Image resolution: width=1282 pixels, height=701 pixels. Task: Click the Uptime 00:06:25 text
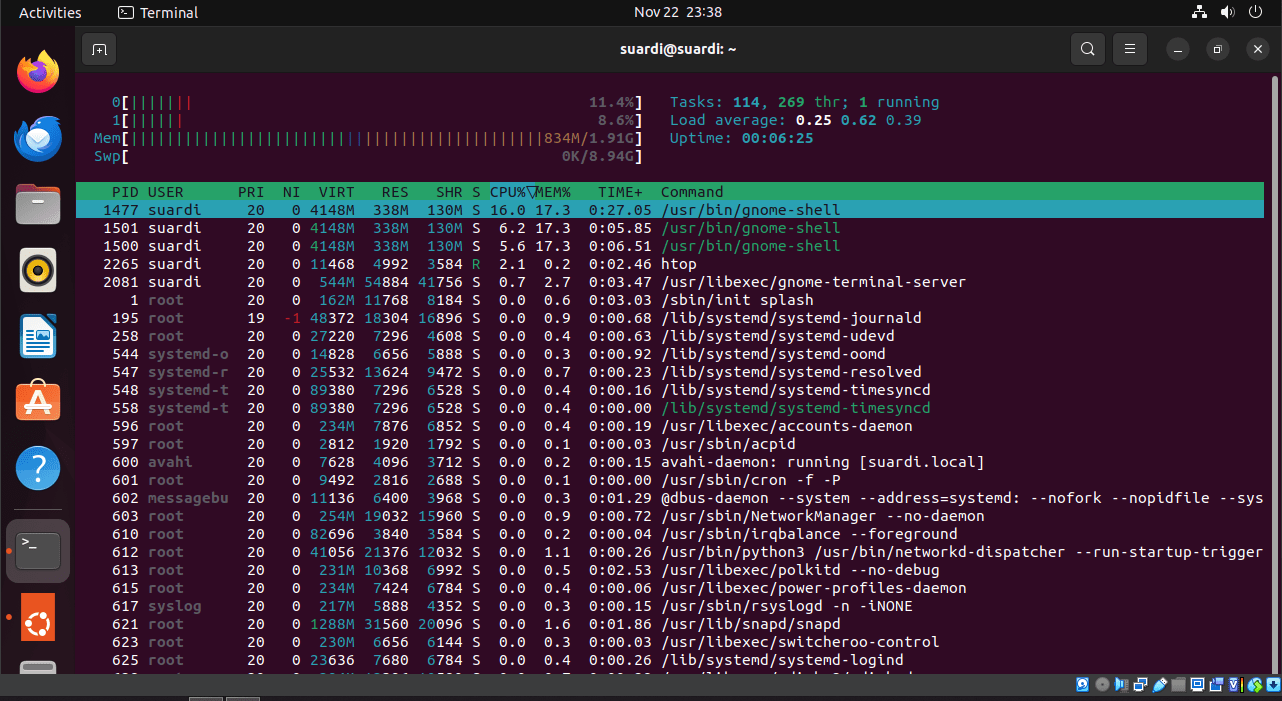pos(741,138)
